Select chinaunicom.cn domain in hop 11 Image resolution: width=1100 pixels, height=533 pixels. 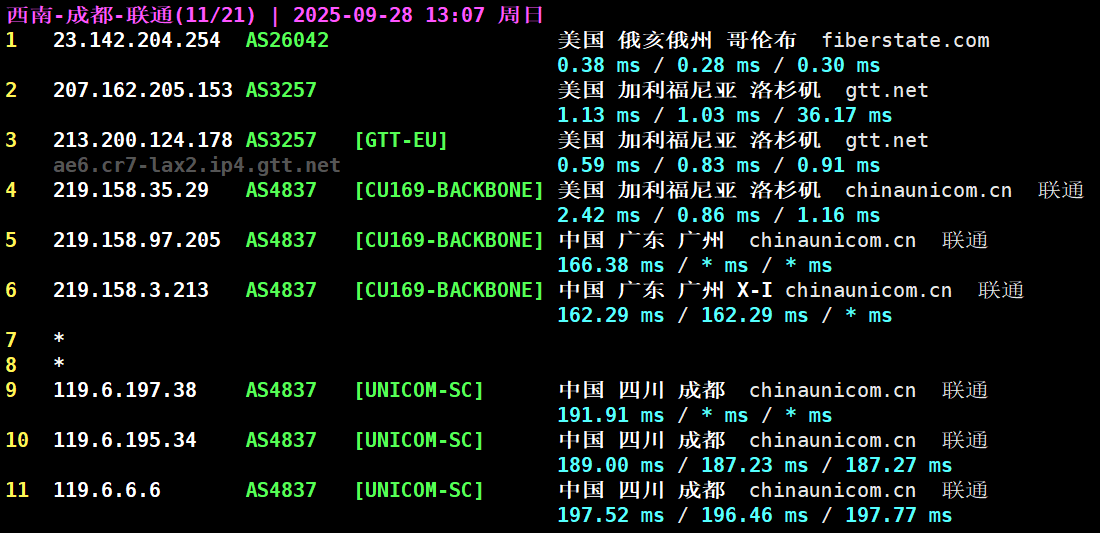pos(833,490)
